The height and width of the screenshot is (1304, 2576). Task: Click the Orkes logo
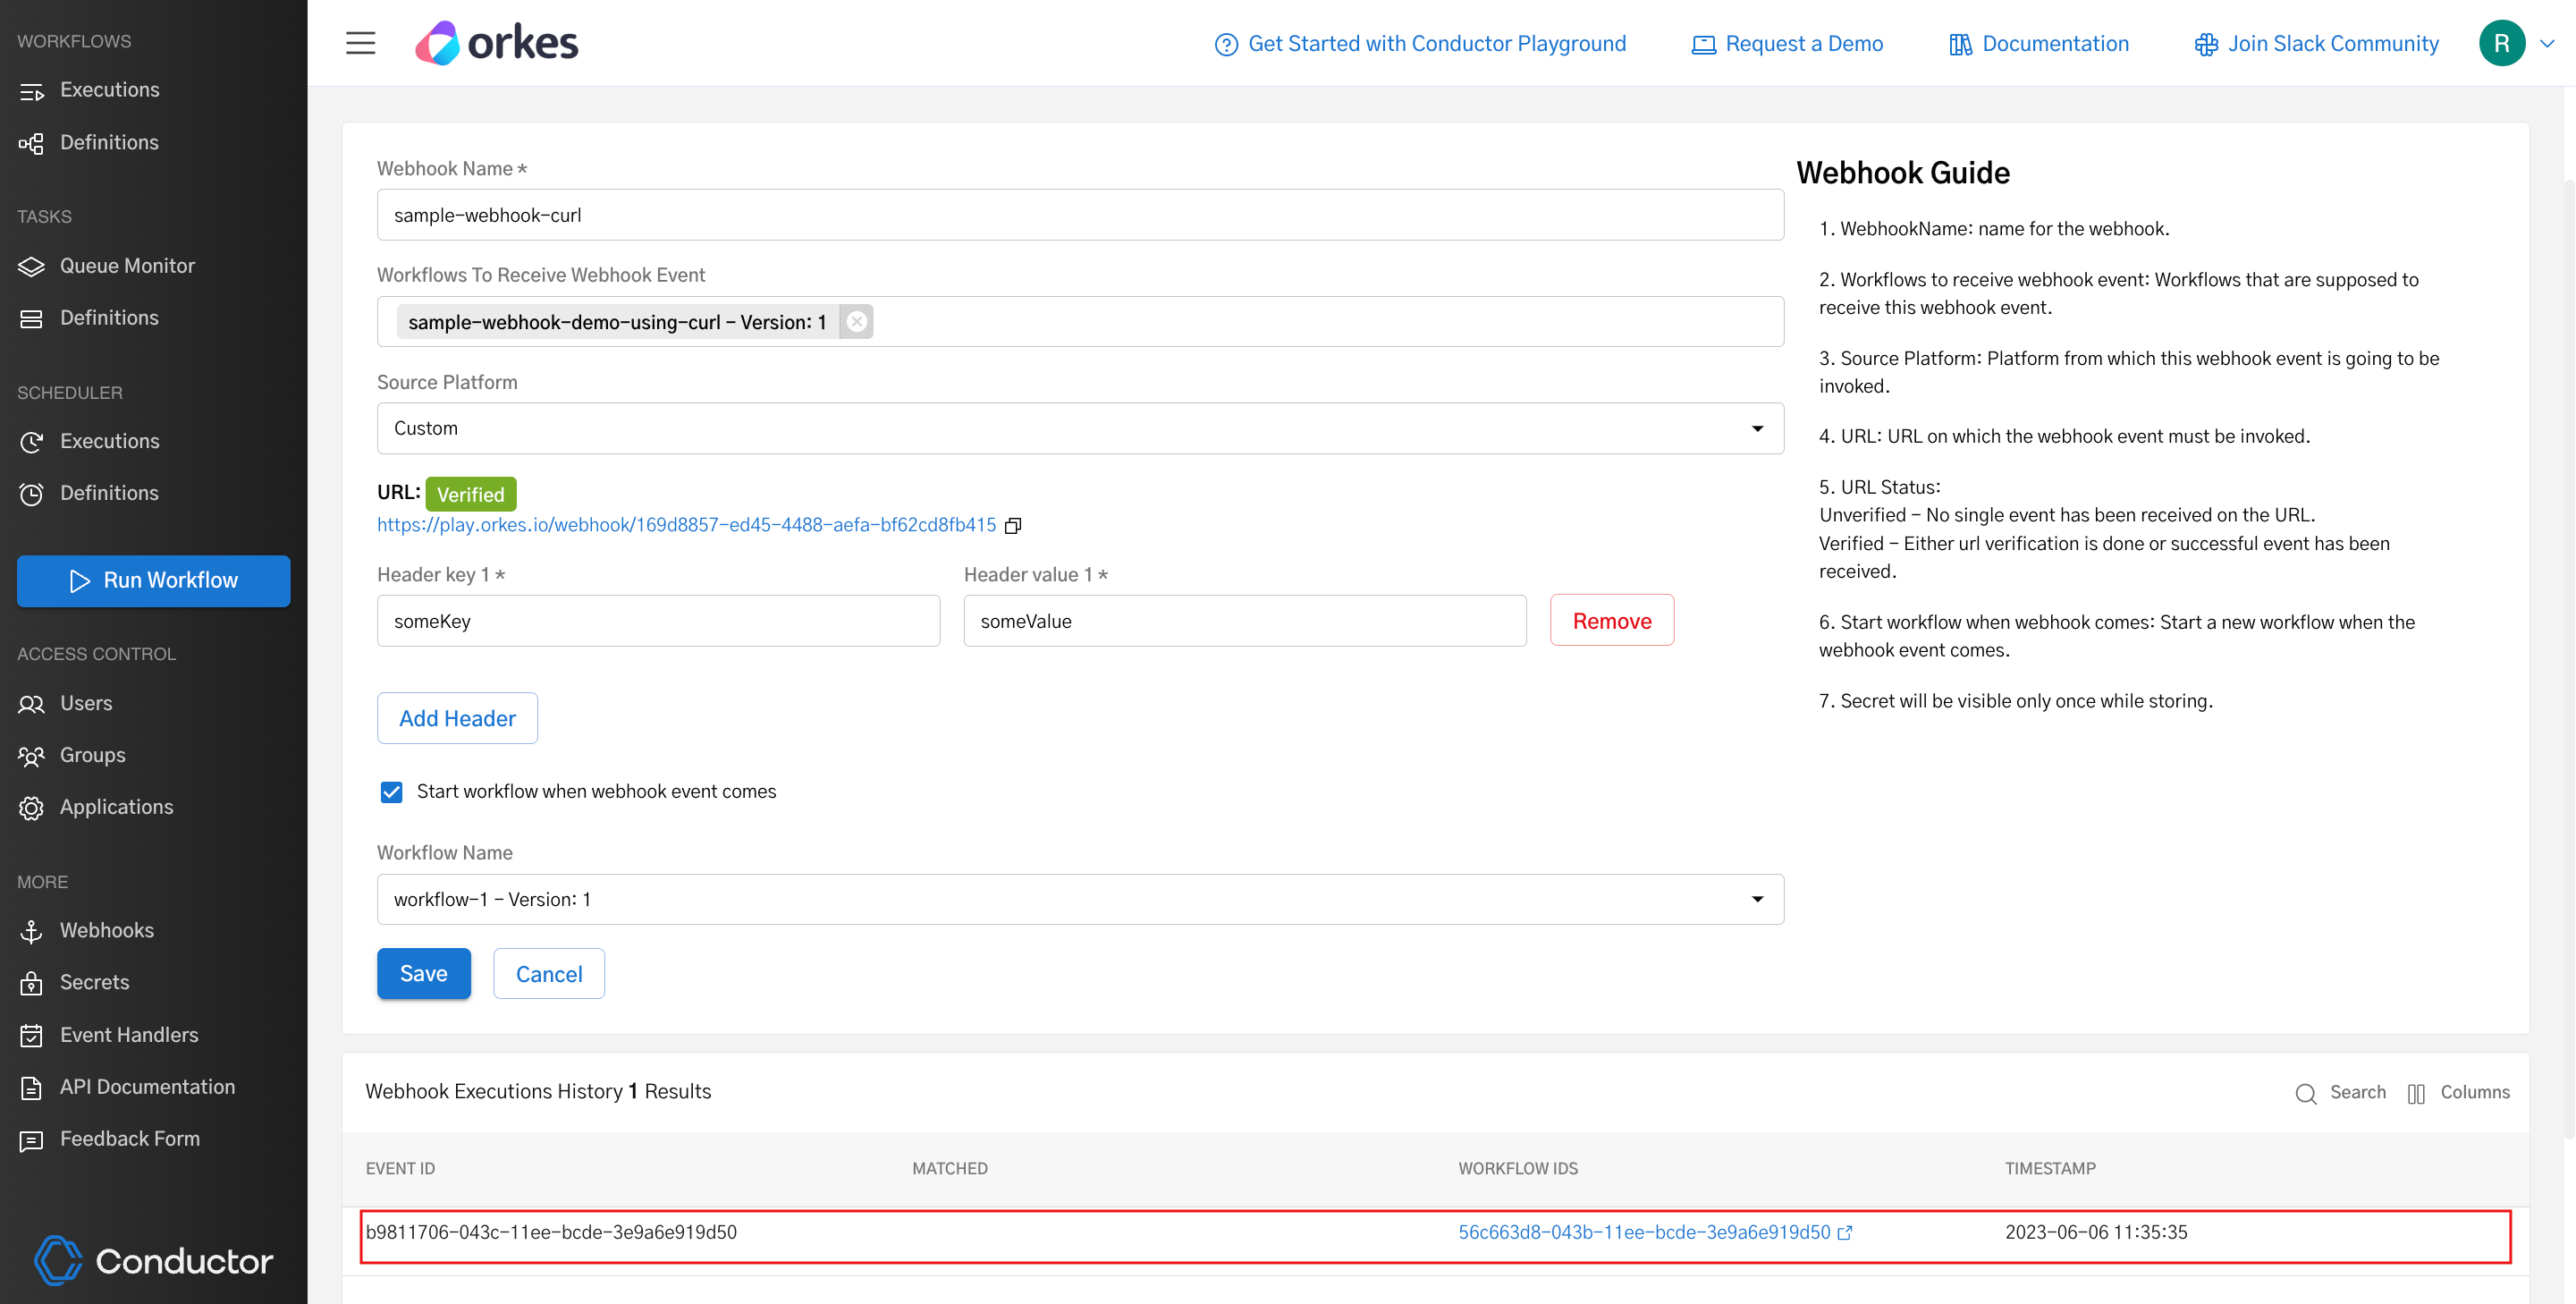497,42
